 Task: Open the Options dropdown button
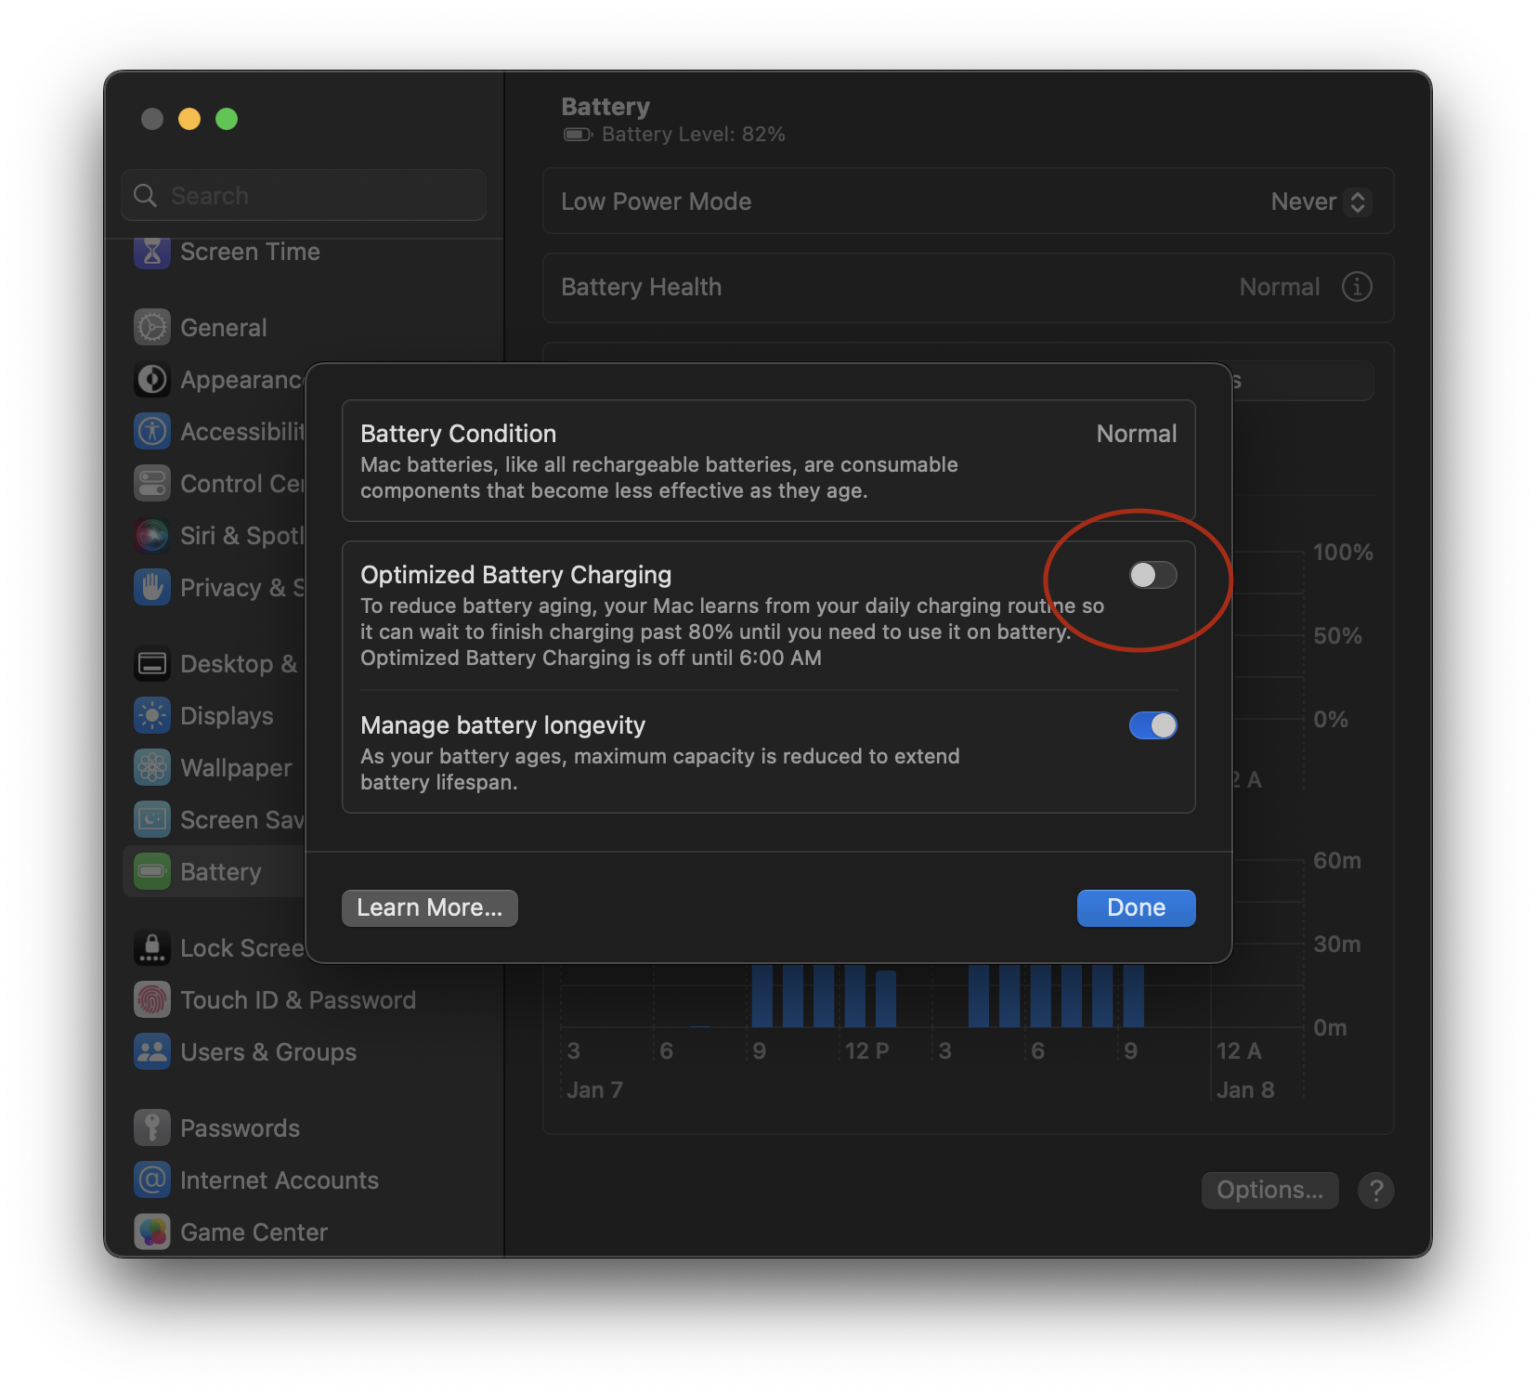[x=1269, y=1190]
